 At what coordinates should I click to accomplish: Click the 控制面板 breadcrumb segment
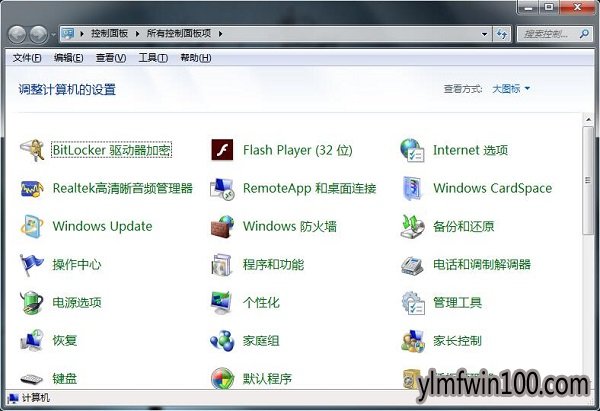(x=109, y=34)
